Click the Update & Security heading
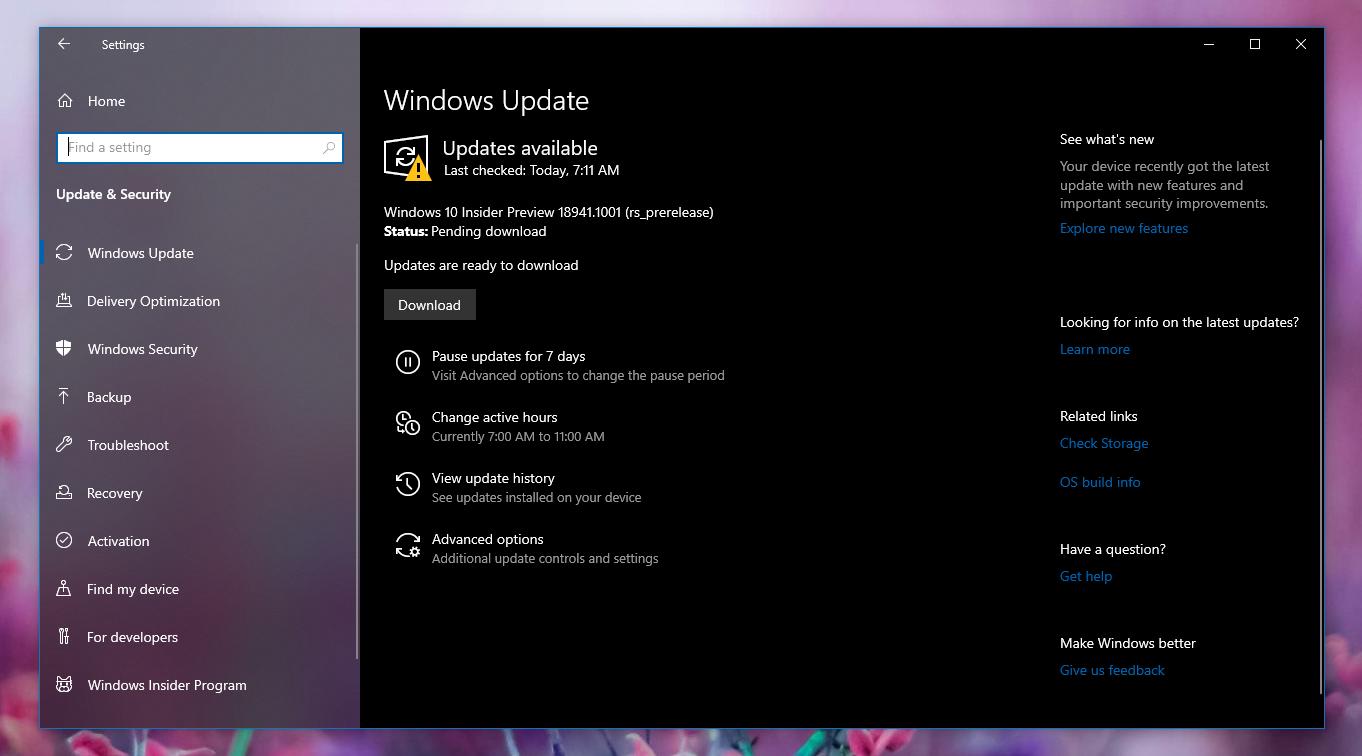This screenshot has width=1362, height=756. (113, 194)
